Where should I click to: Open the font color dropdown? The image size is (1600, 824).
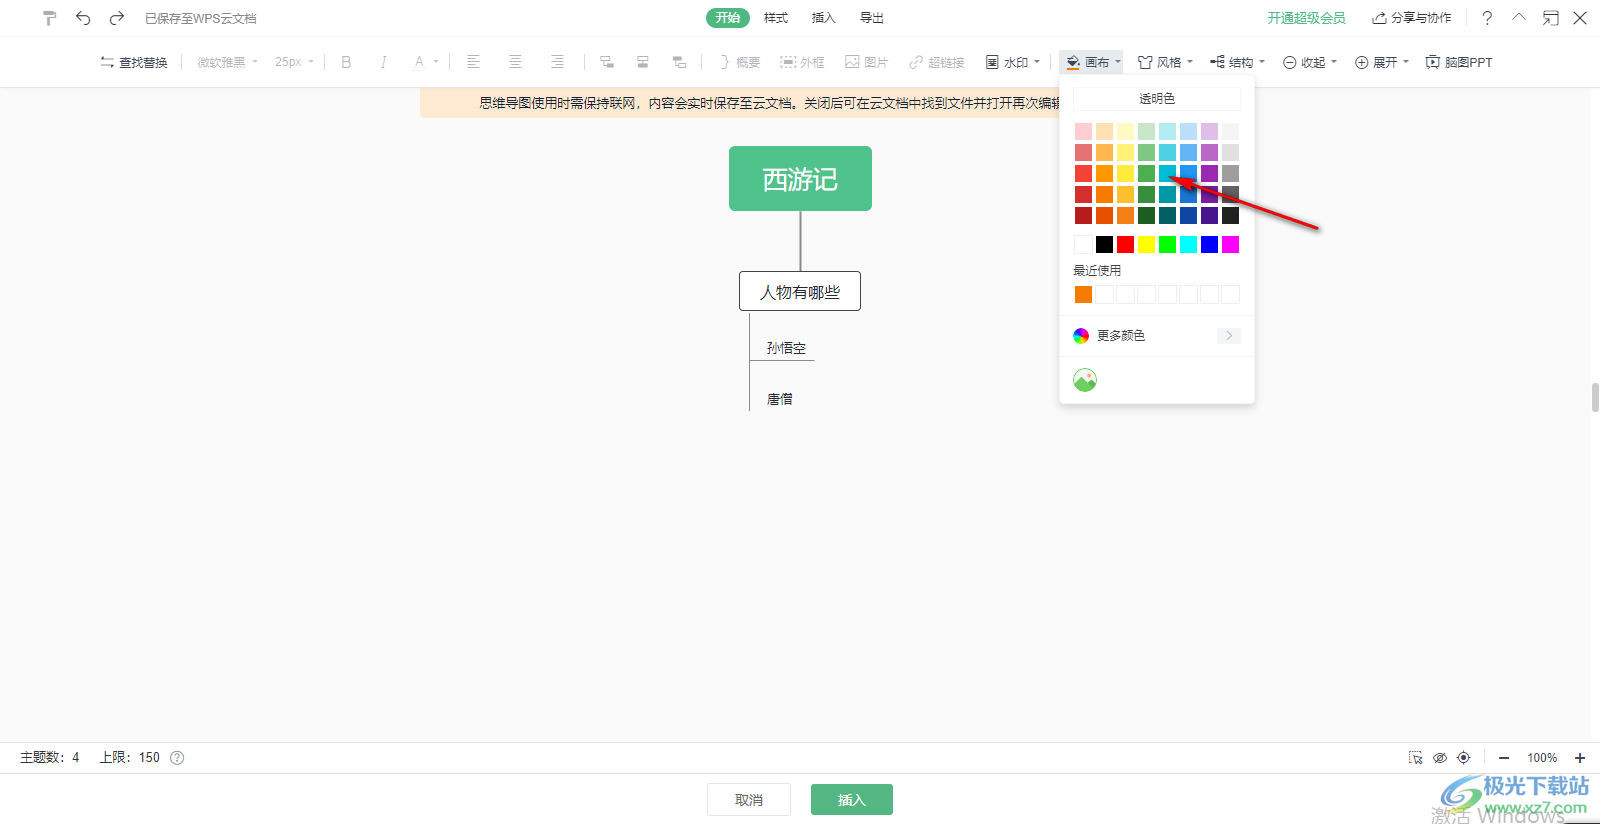pyautogui.click(x=426, y=62)
